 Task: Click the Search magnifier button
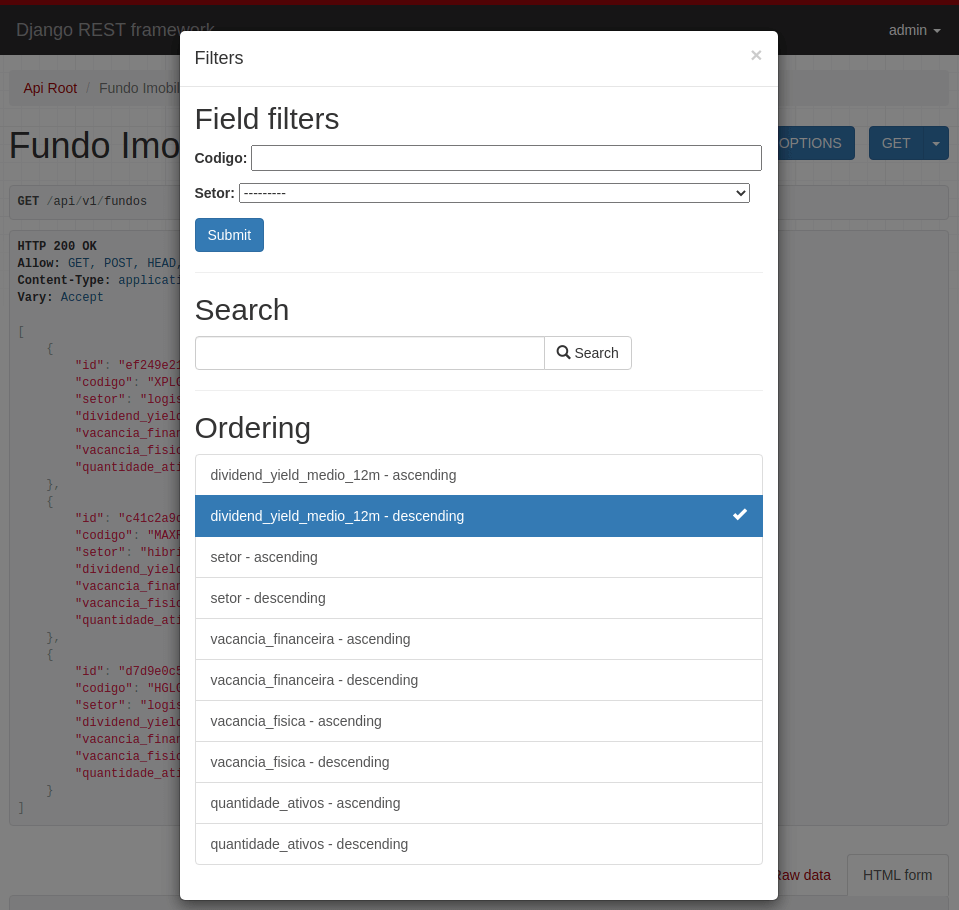588,353
